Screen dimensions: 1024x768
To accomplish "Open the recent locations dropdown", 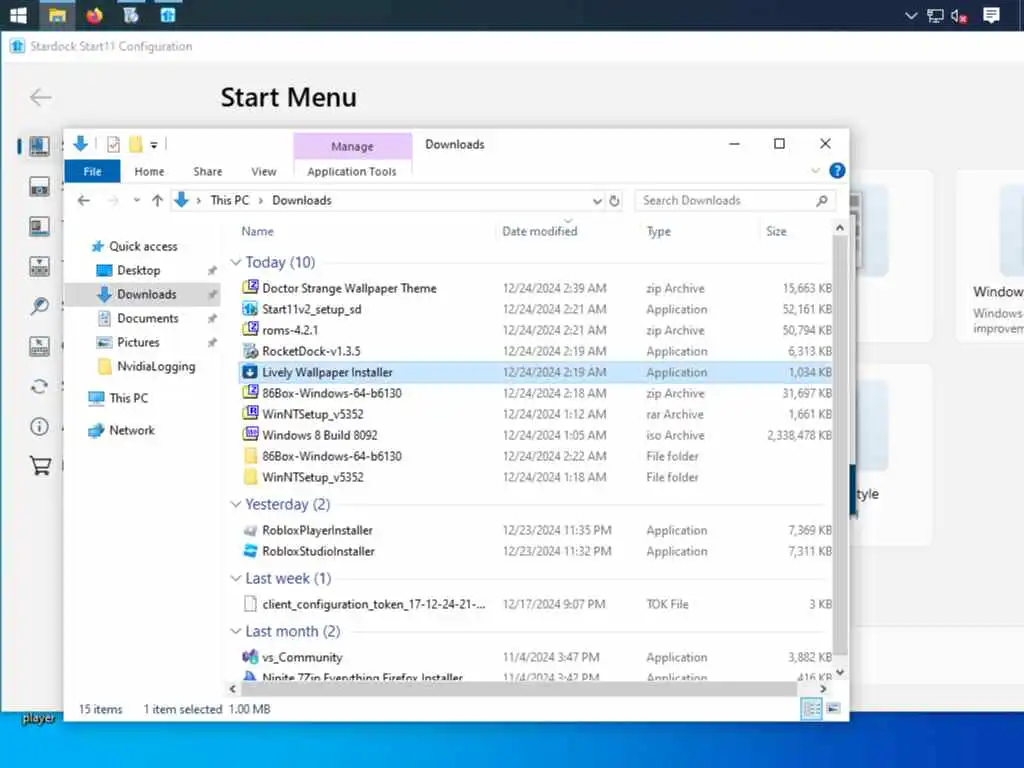I will click(136, 200).
